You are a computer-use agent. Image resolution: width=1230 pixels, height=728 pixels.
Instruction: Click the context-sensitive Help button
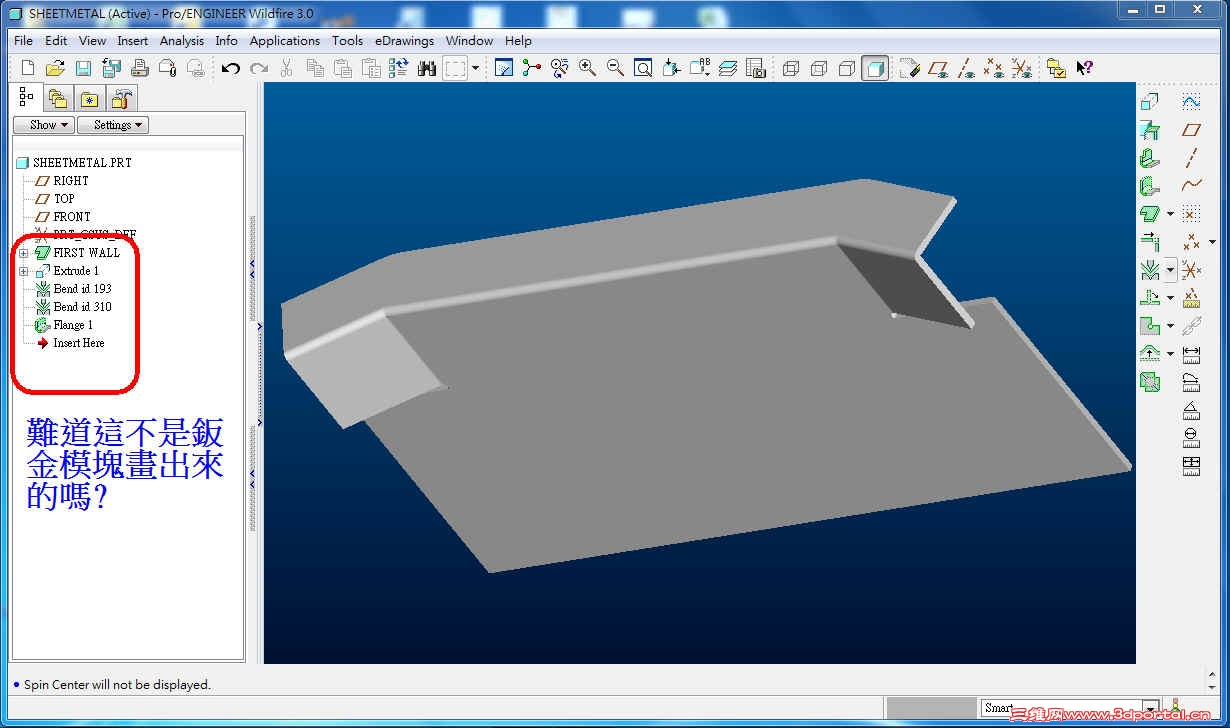pos(1086,68)
